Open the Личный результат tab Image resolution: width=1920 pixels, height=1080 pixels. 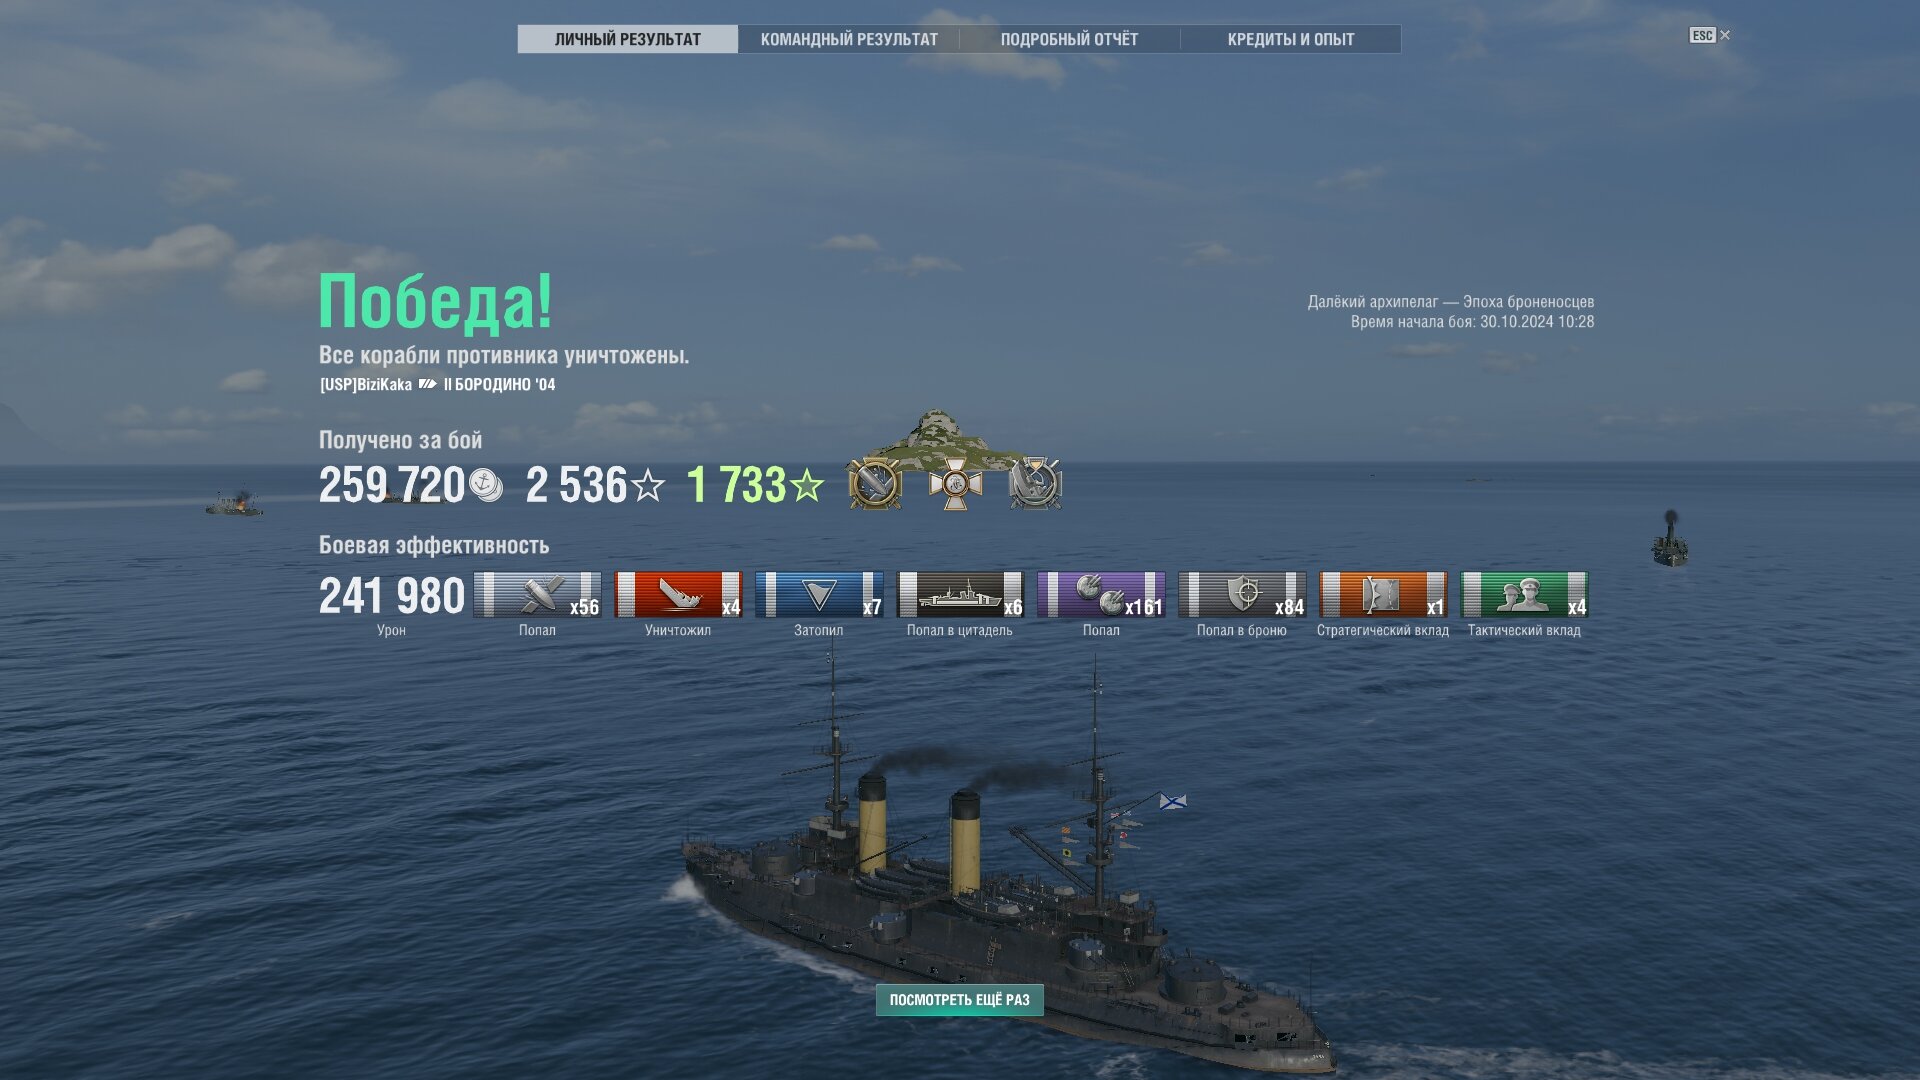tap(628, 39)
